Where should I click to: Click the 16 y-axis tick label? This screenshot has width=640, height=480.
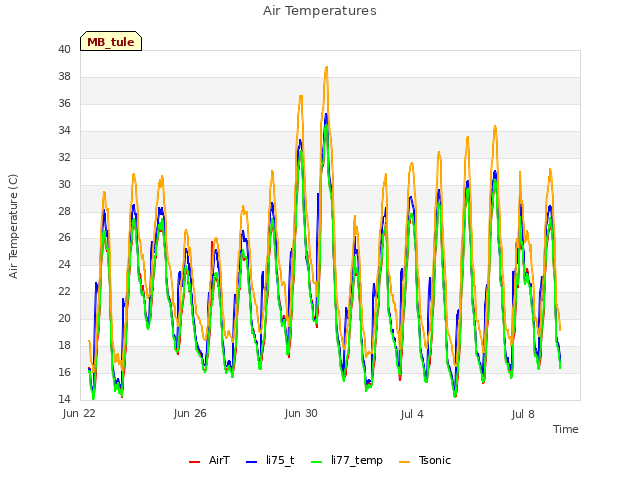64,372
